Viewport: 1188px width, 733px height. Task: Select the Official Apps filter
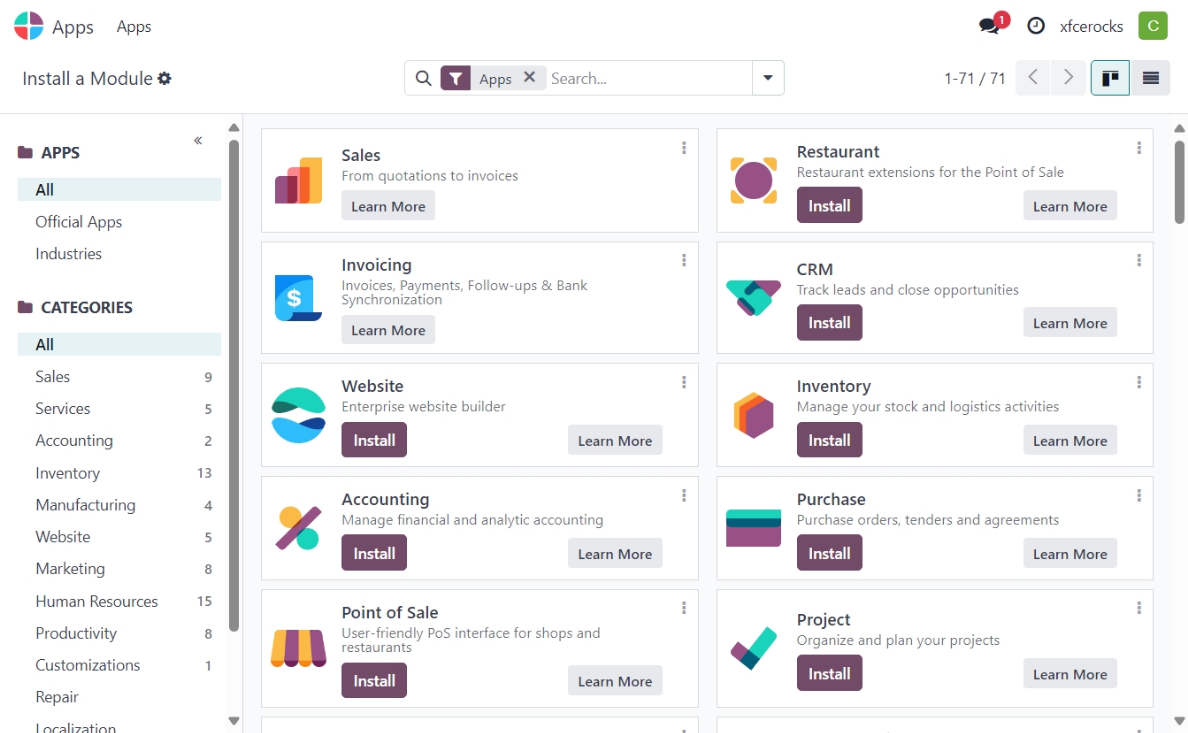pyautogui.click(x=78, y=222)
